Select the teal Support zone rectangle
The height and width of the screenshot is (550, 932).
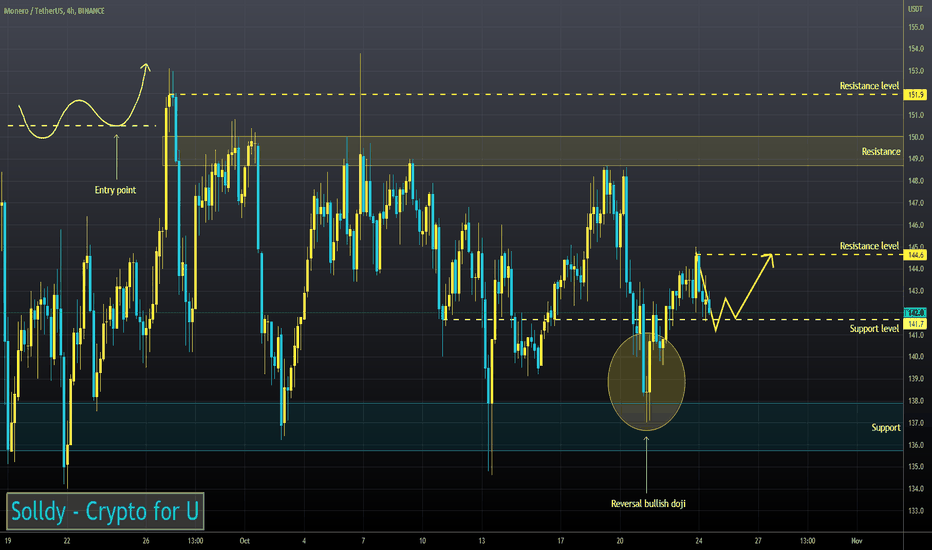[x=452, y=426]
